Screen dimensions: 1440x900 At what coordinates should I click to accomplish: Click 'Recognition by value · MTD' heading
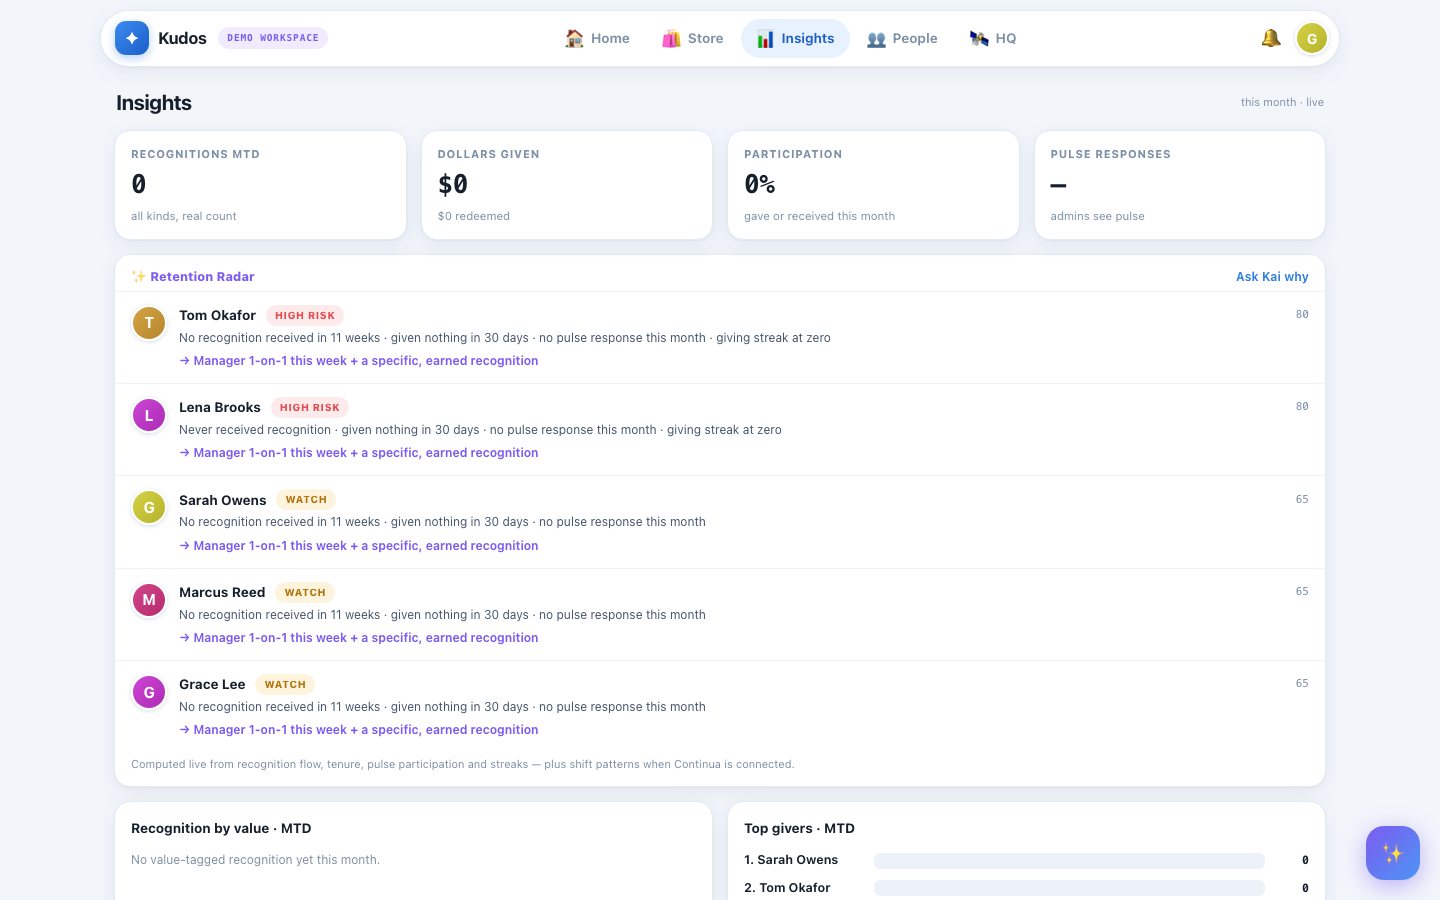221,828
